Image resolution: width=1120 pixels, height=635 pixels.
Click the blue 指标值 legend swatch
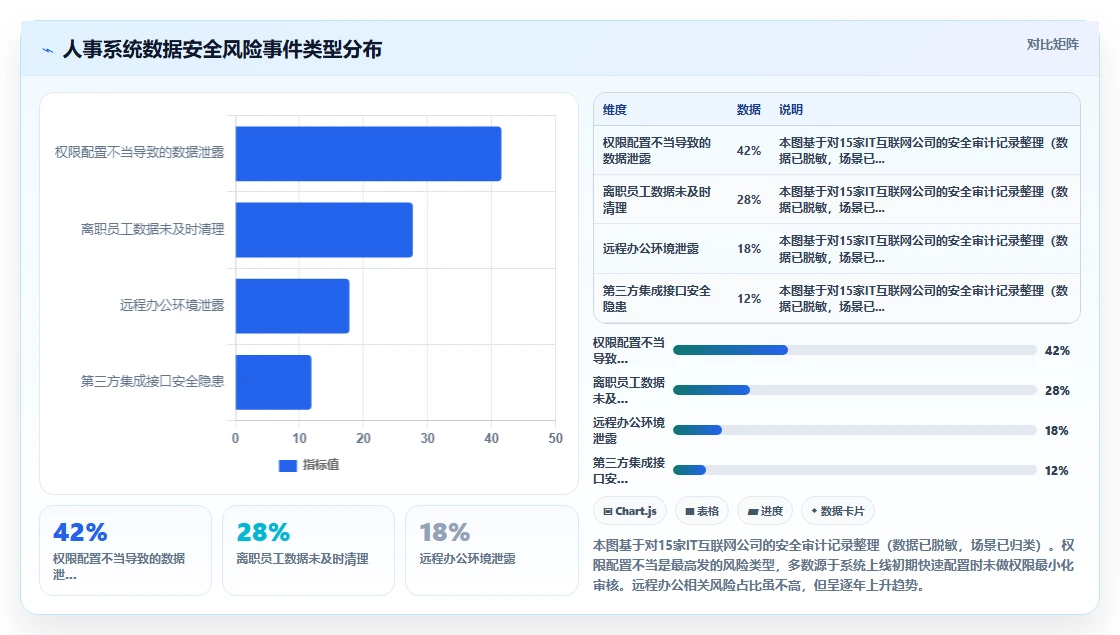(287, 465)
